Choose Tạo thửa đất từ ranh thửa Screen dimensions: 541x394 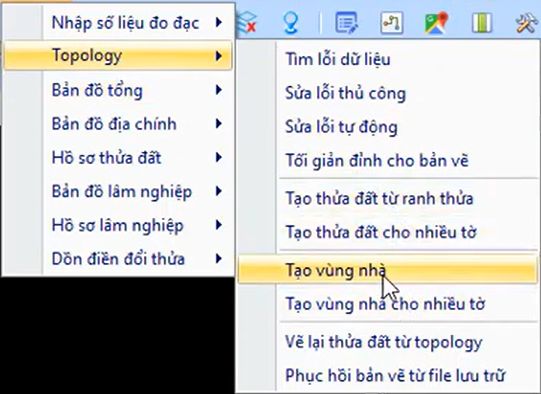tap(388, 198)
